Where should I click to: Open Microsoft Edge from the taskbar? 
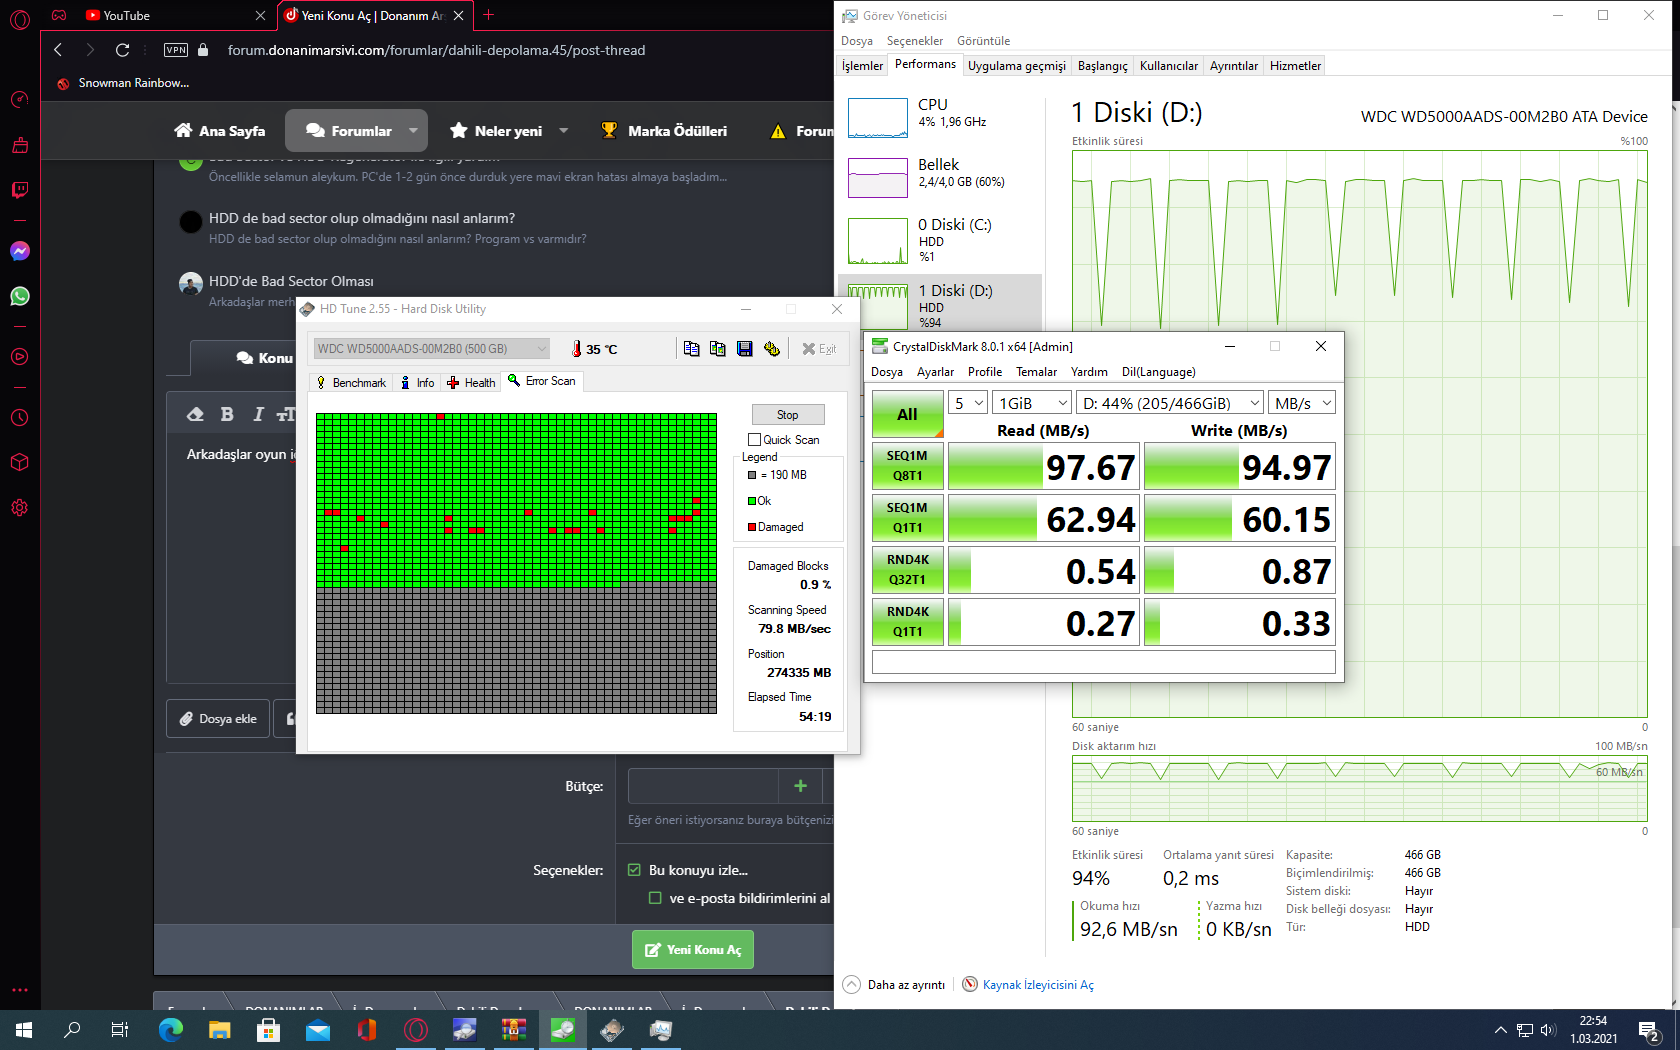point(171,1030)
